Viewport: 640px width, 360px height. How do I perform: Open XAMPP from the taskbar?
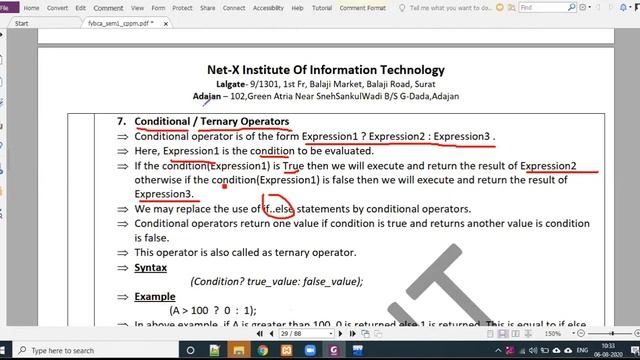[287, 350]
